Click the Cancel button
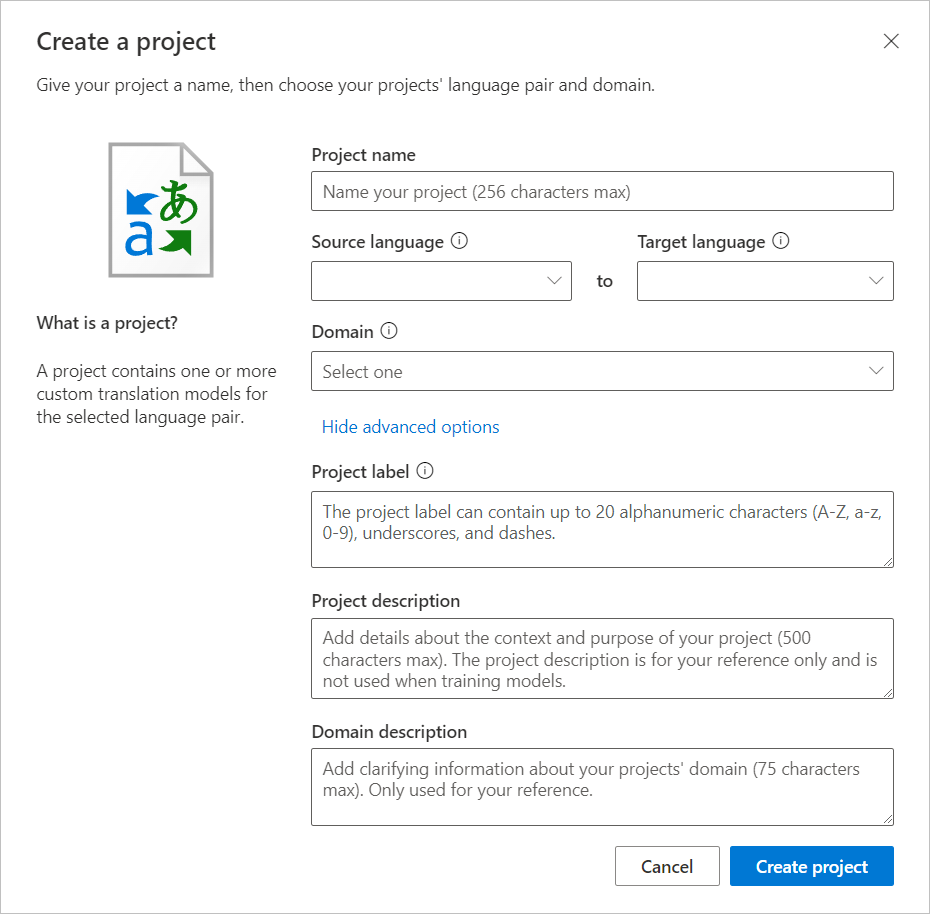930x914 pixels. (667, 866)
